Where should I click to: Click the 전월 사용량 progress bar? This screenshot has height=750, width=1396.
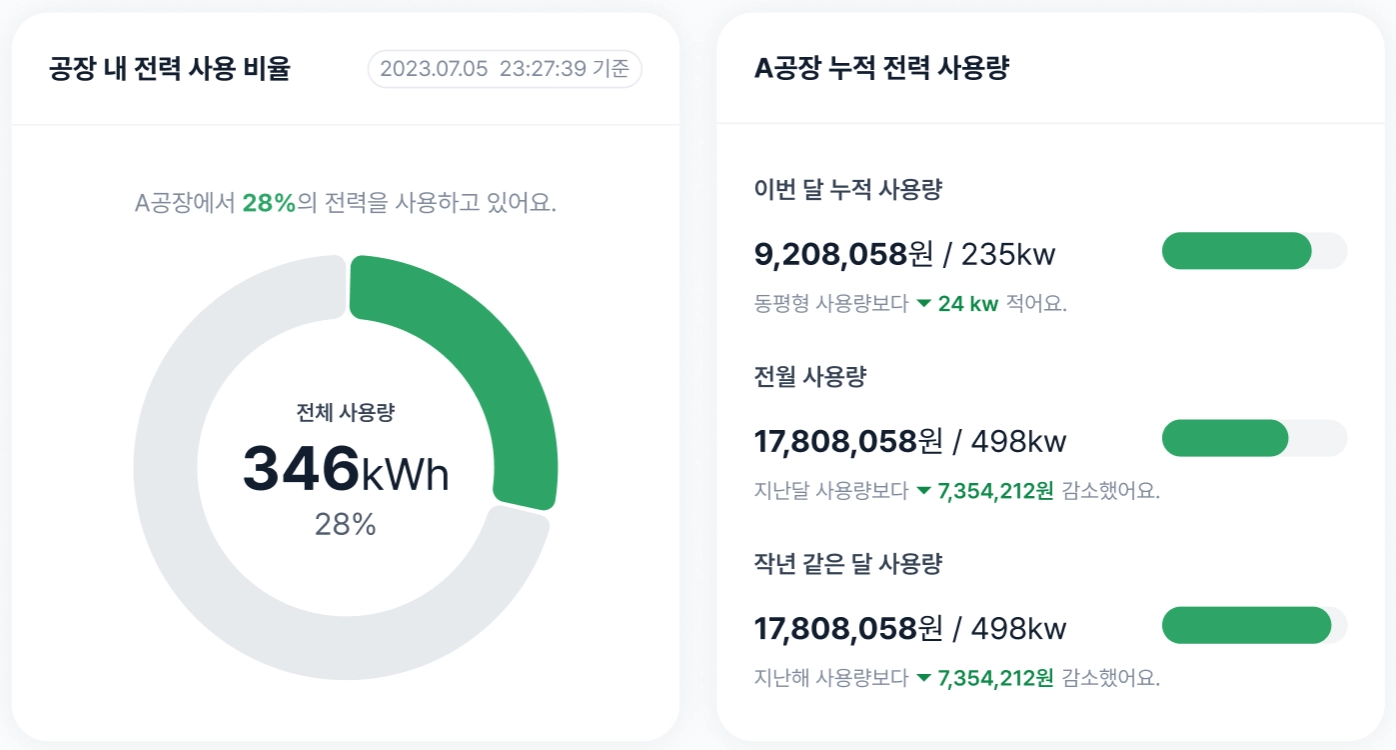tap(1254, 438)
